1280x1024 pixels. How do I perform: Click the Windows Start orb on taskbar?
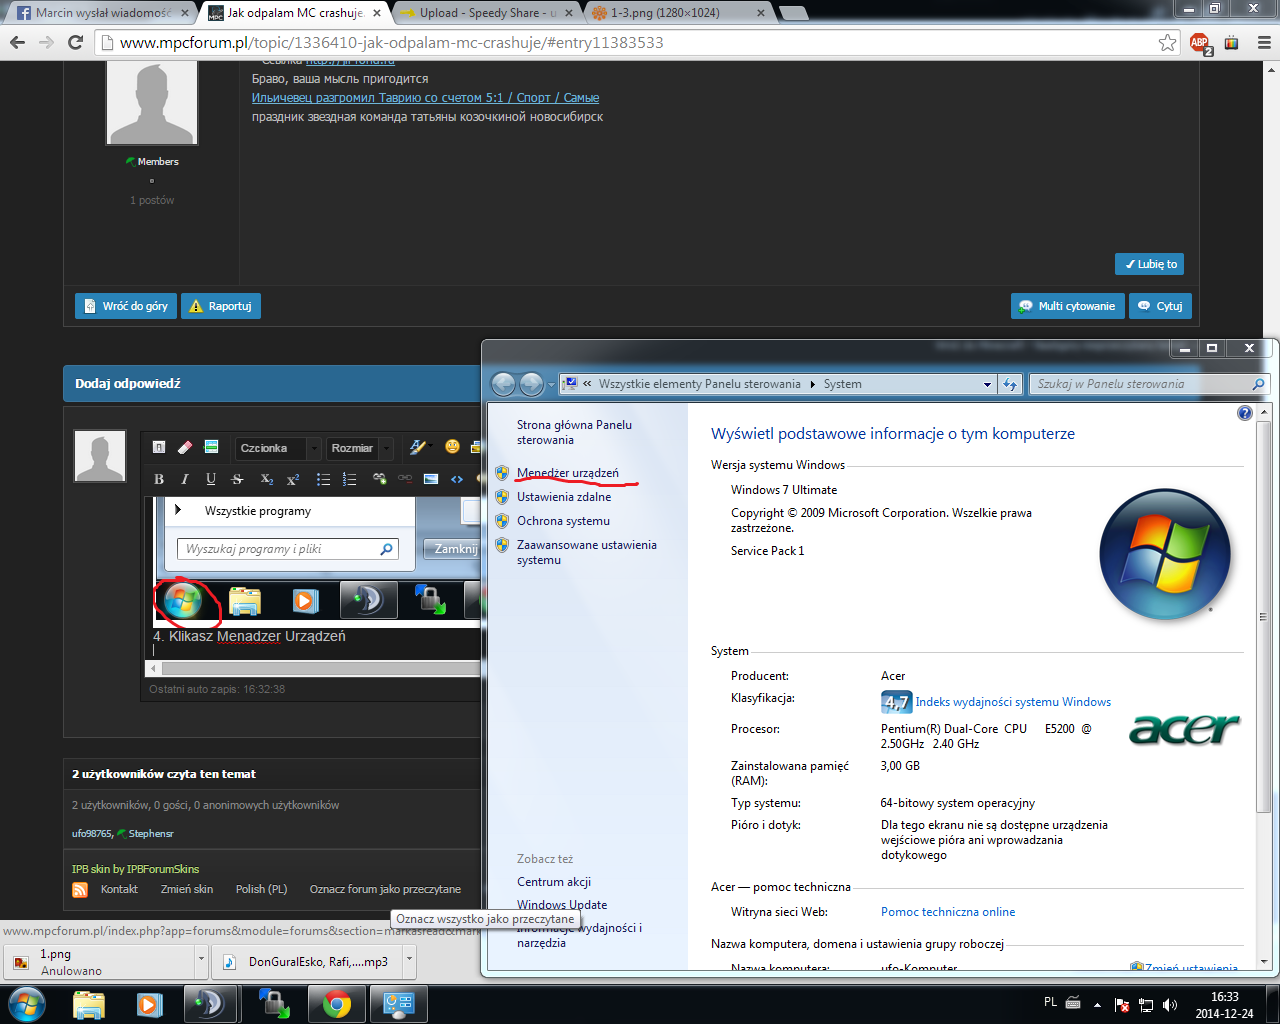[26, 1004]
